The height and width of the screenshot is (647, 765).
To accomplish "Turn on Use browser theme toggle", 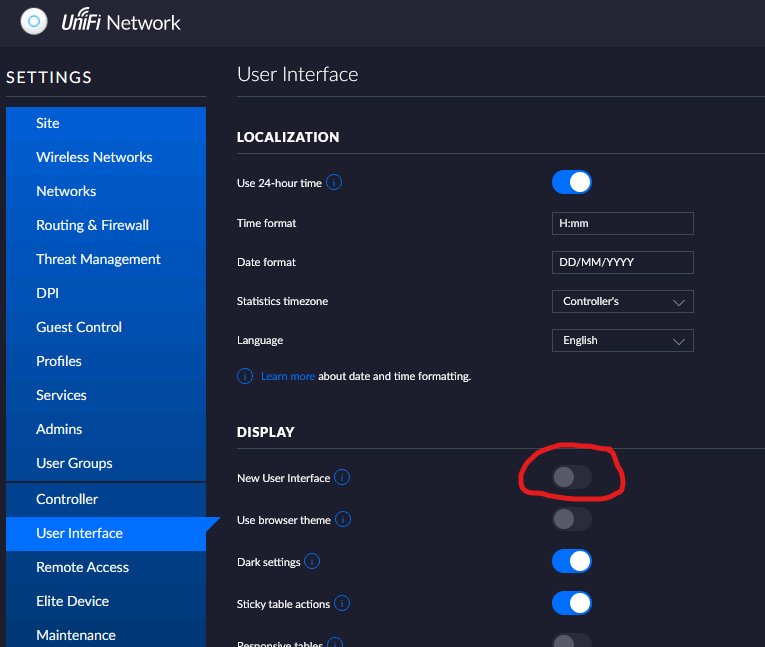I will point(572,519).
